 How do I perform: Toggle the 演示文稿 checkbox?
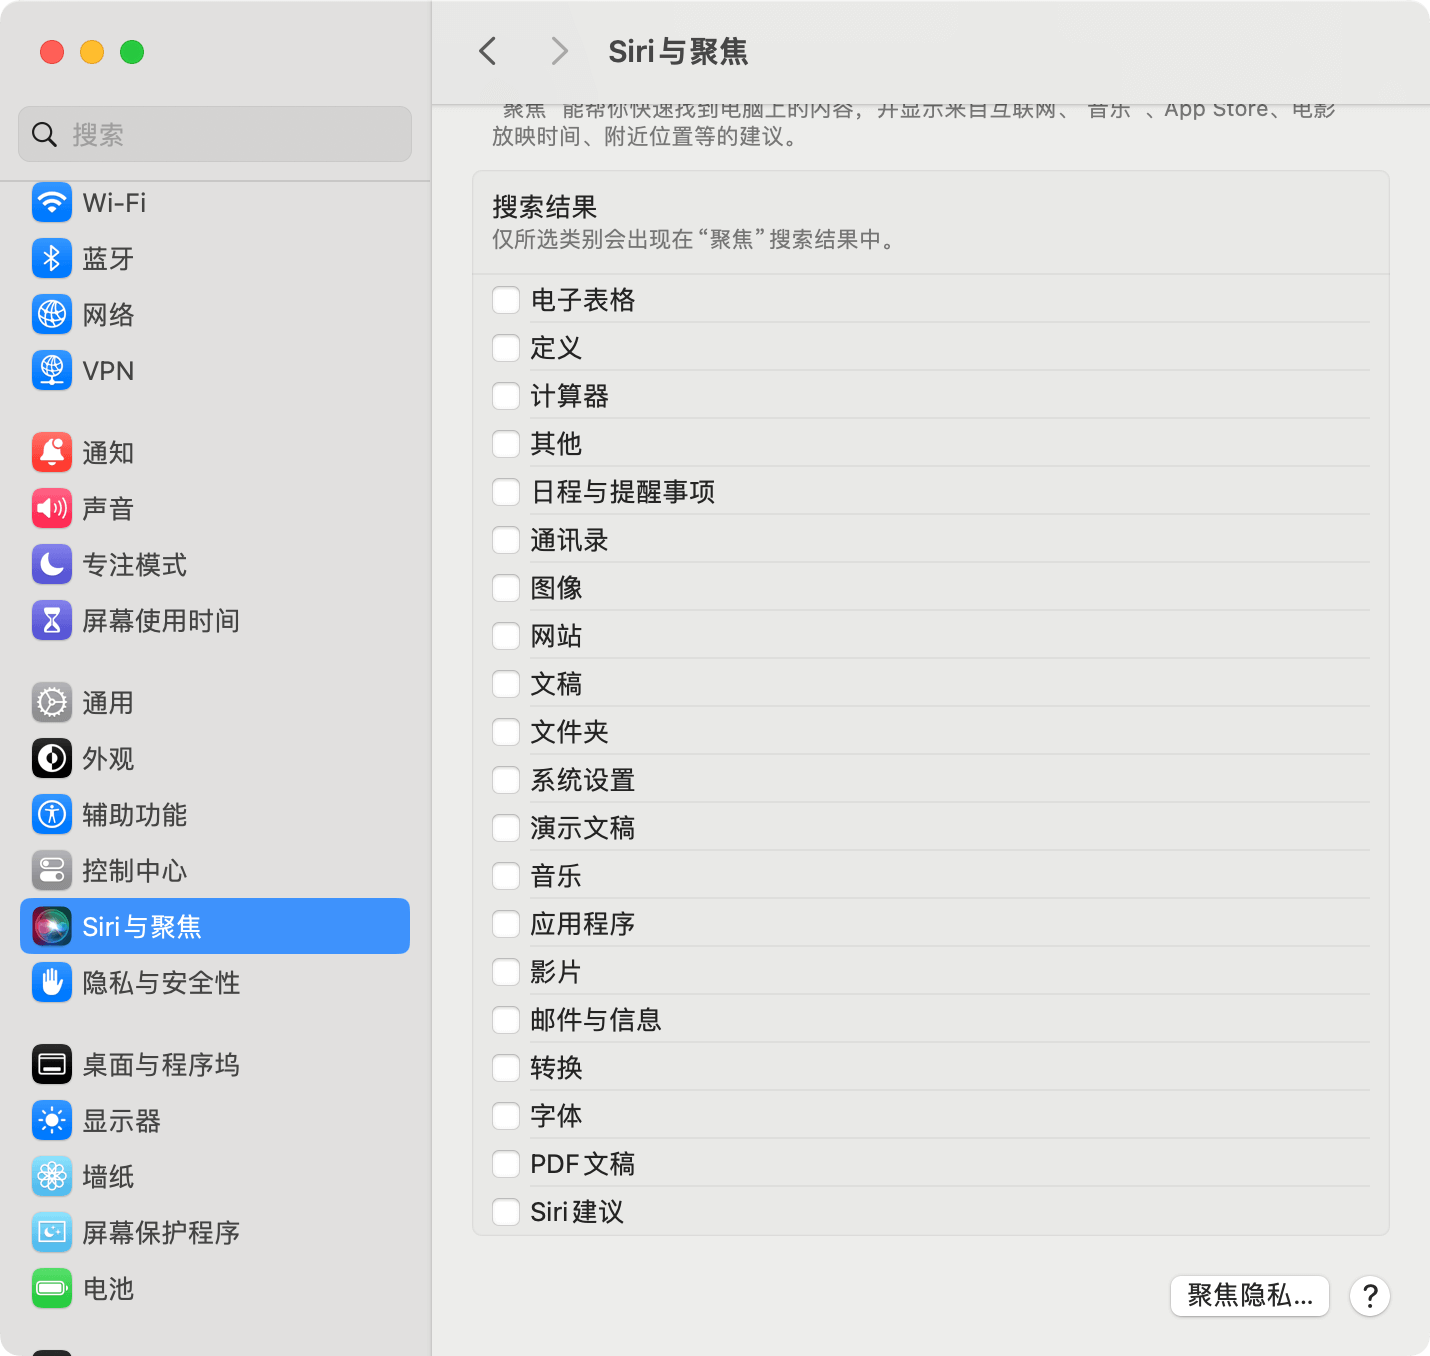506,828
